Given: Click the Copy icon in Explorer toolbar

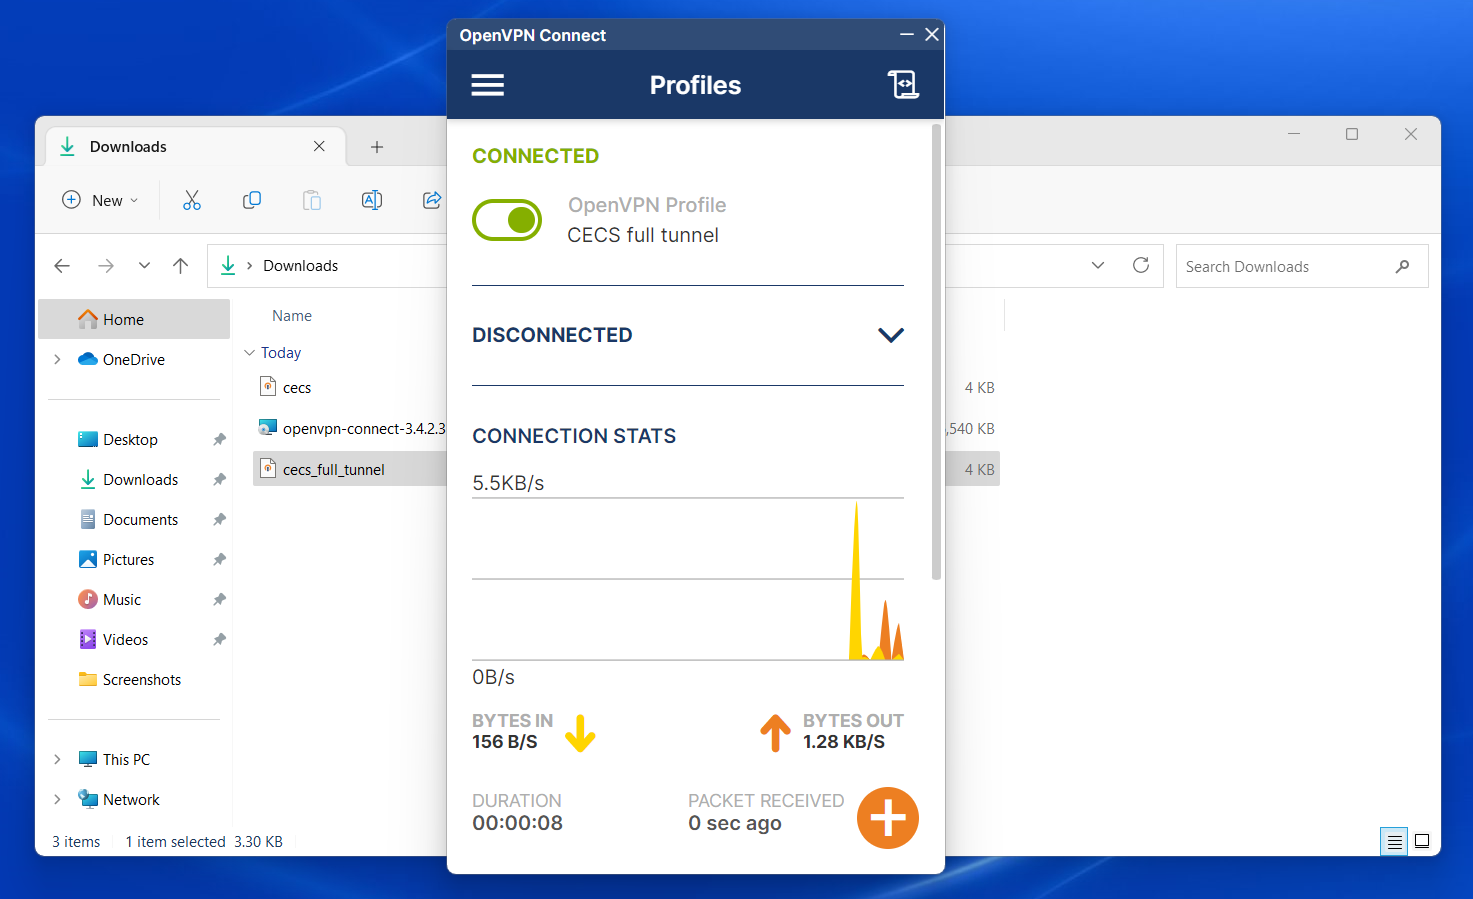Looking at the screenshot, I should coord(252,200).
